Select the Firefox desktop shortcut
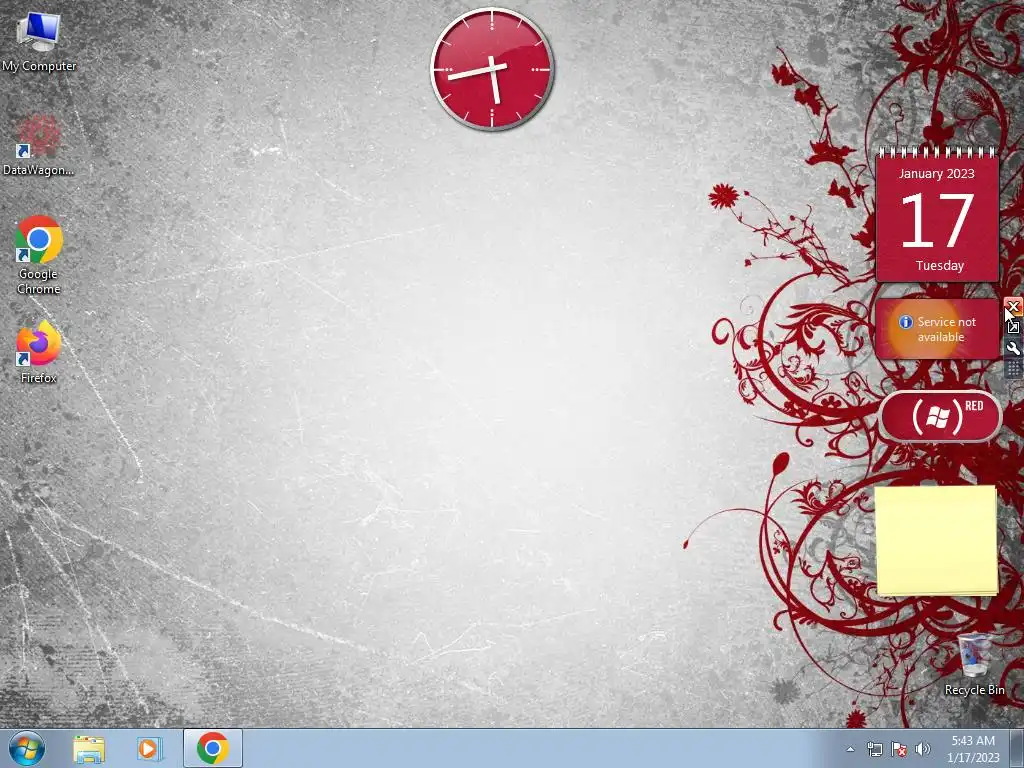The width and height of the screenshot is (1024, 768). point(39,351)
